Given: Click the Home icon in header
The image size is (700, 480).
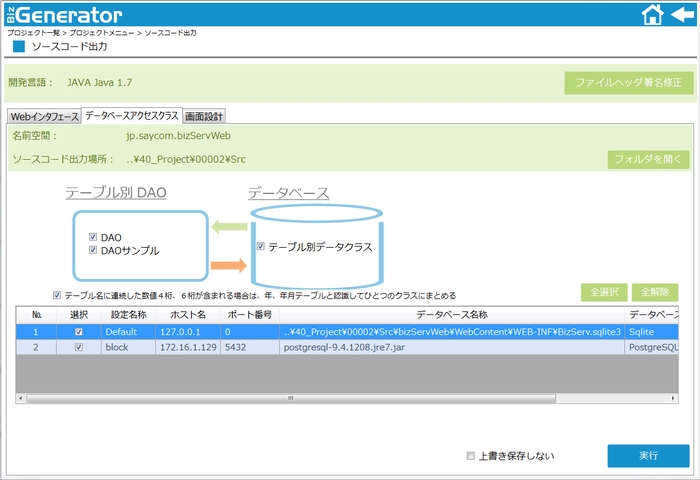Looking at the screenshot, I should pos(652,14).
